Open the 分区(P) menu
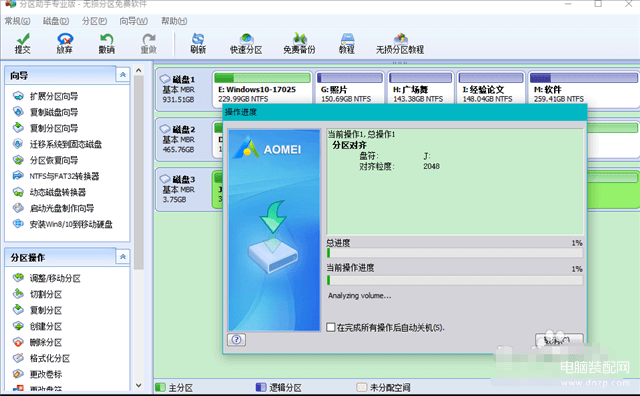This screenshot has width=640, height=396. tap(94, 21)
